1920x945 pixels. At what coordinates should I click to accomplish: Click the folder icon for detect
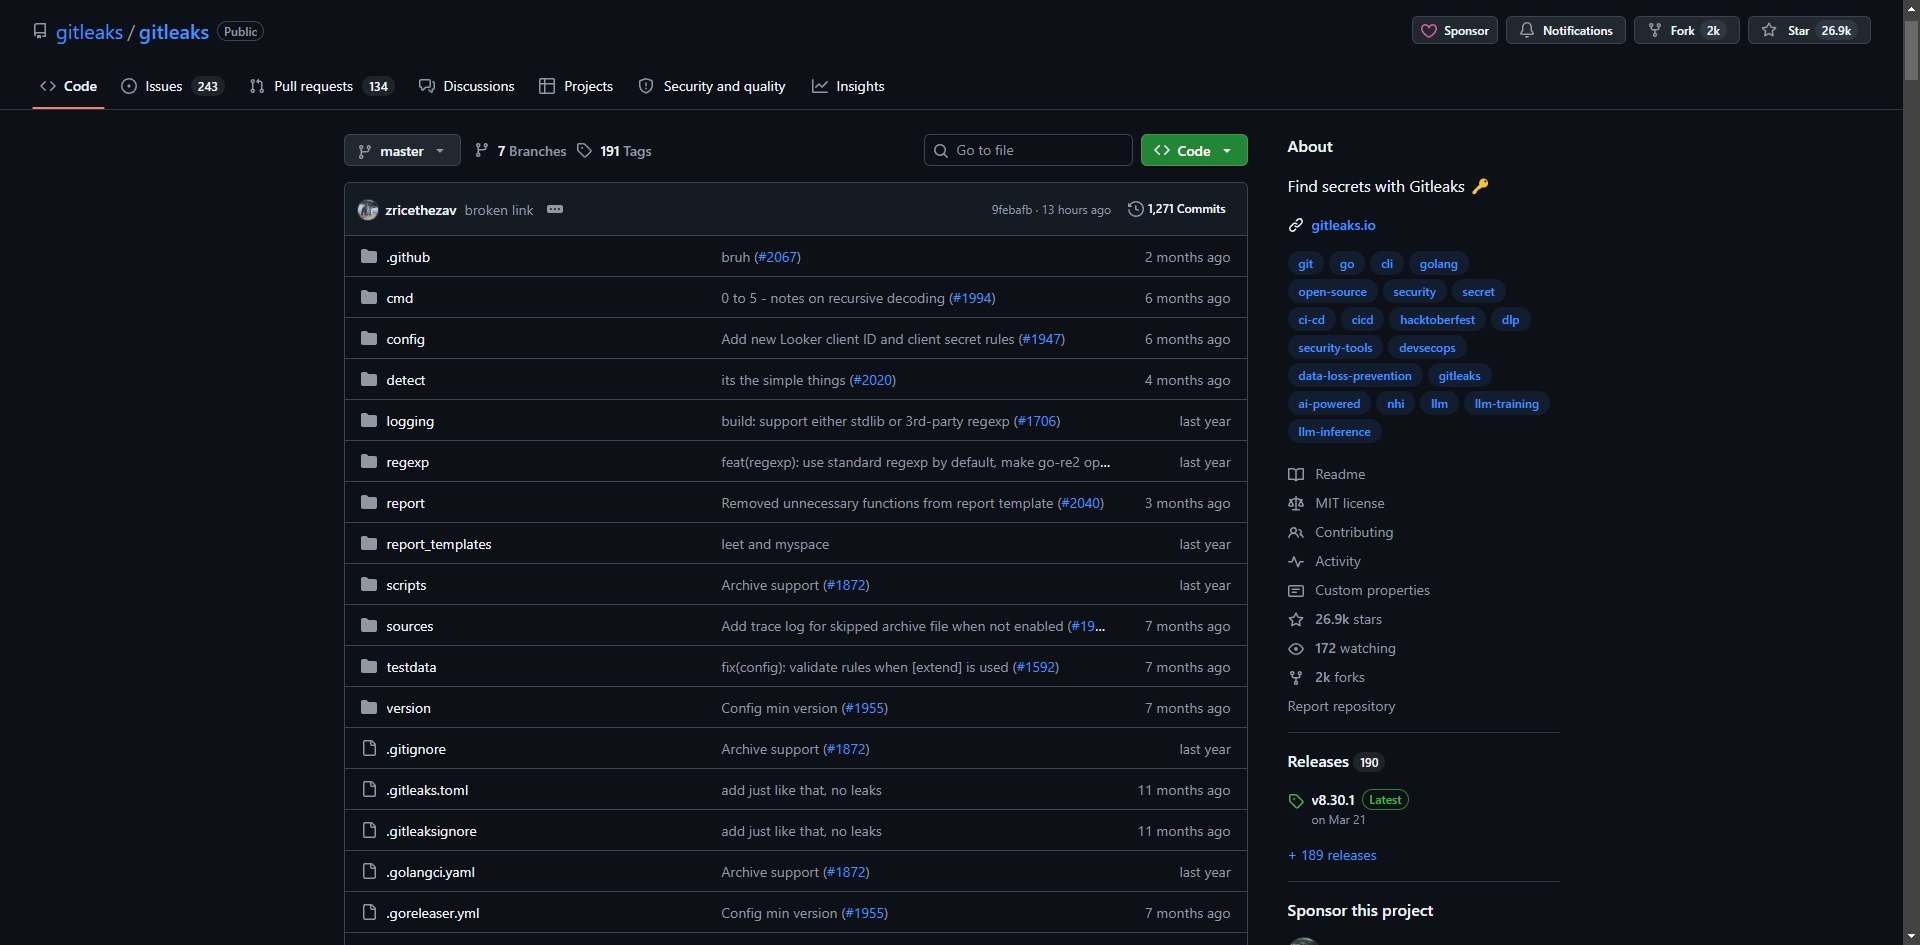coord(369,380)
